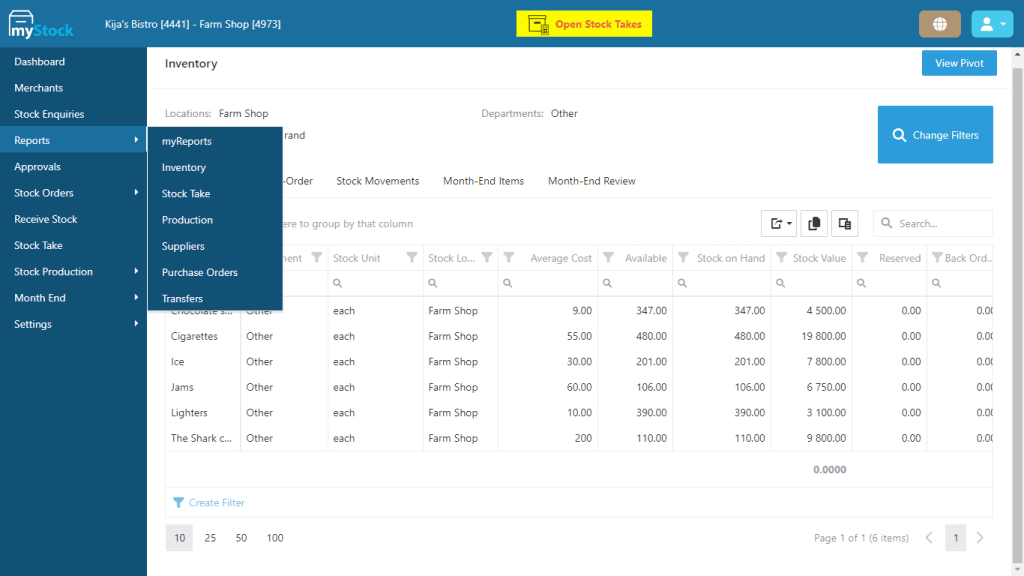This screenshot has height=576, width=1024.
Task: Open the user account icon top right
Action: point(991,22)
